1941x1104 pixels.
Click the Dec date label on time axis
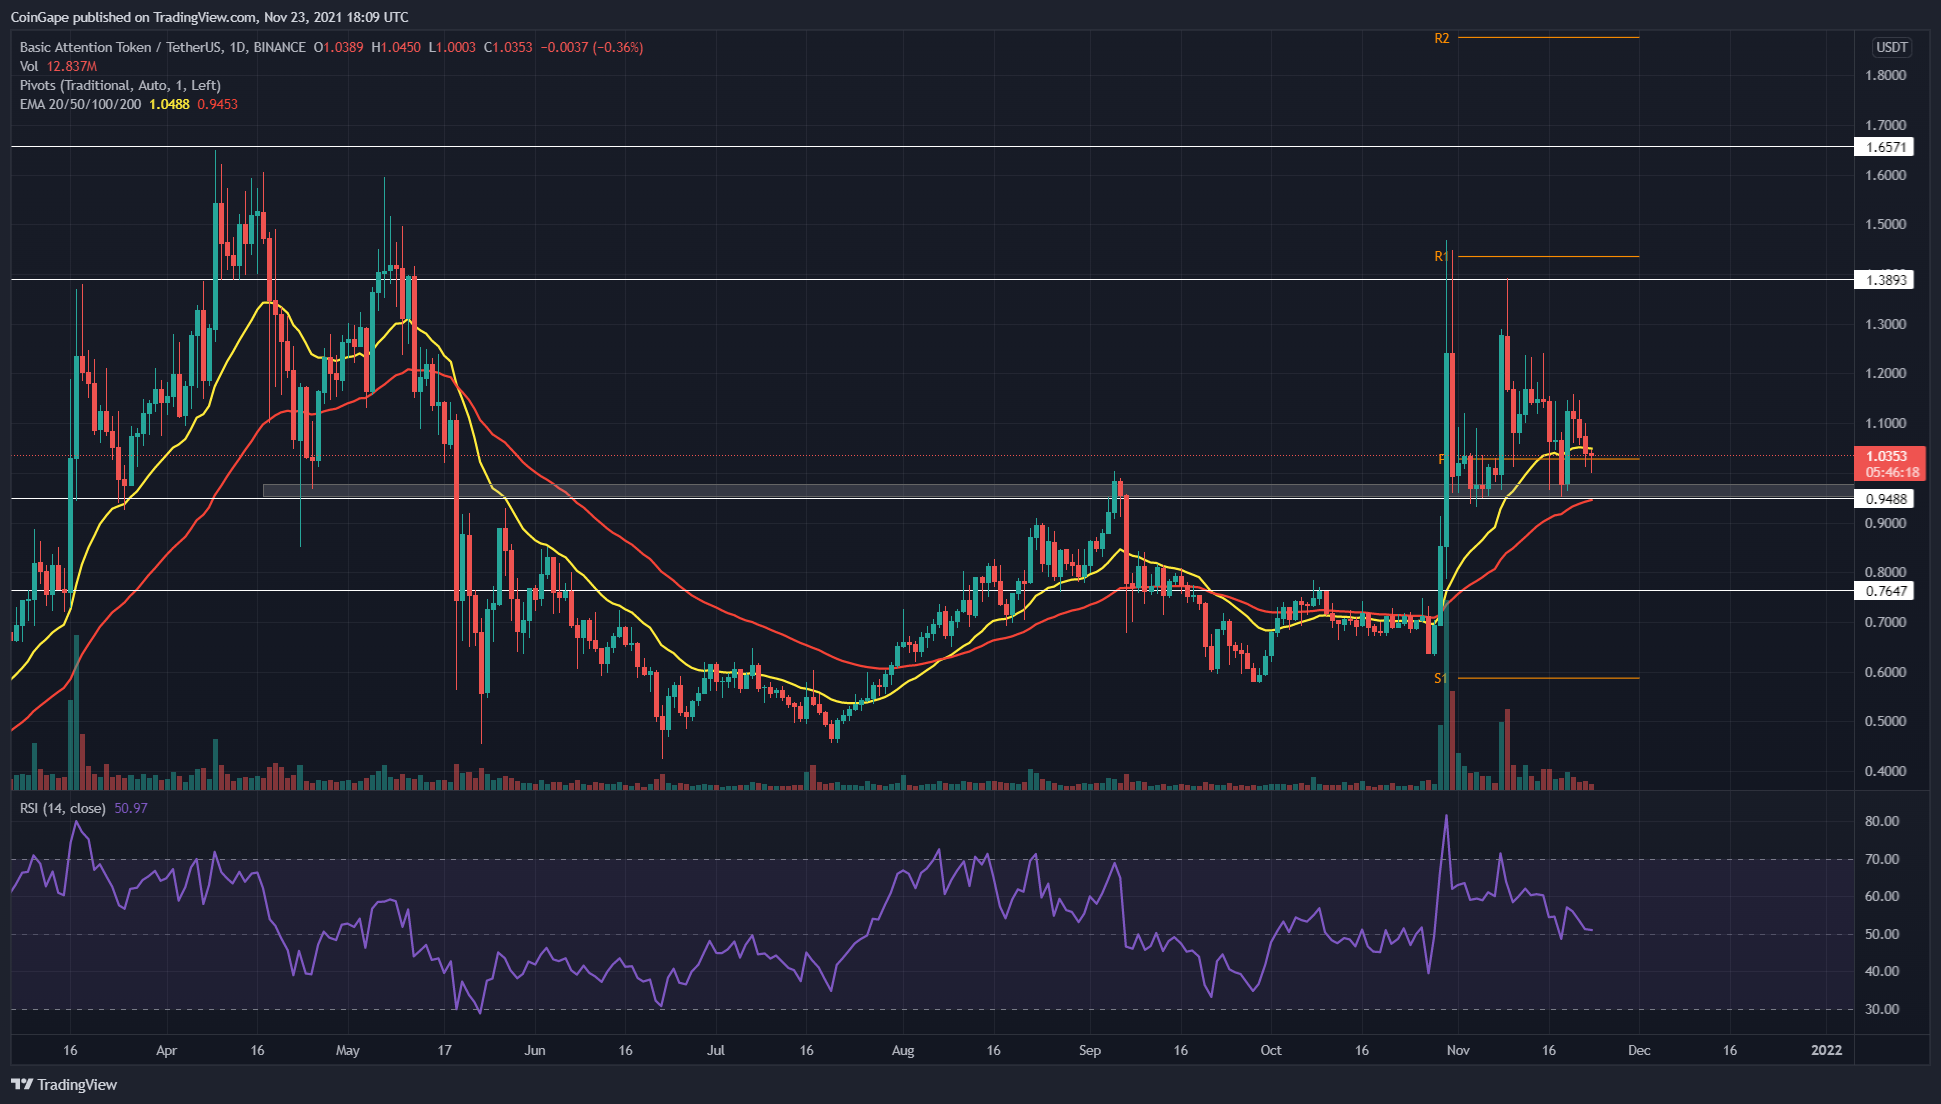coord(1639,1050)
